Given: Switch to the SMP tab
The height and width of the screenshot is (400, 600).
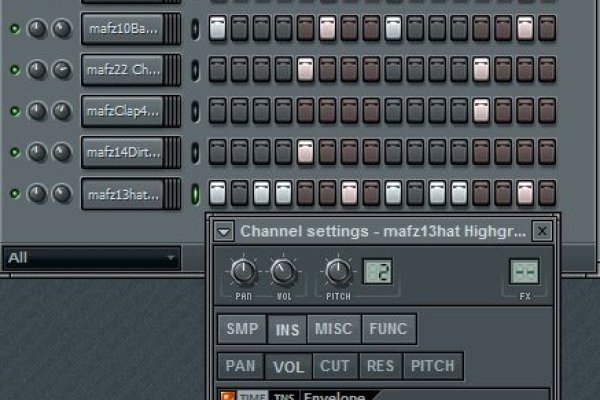Looking at the screenshot, I should (x=241, y=329).
